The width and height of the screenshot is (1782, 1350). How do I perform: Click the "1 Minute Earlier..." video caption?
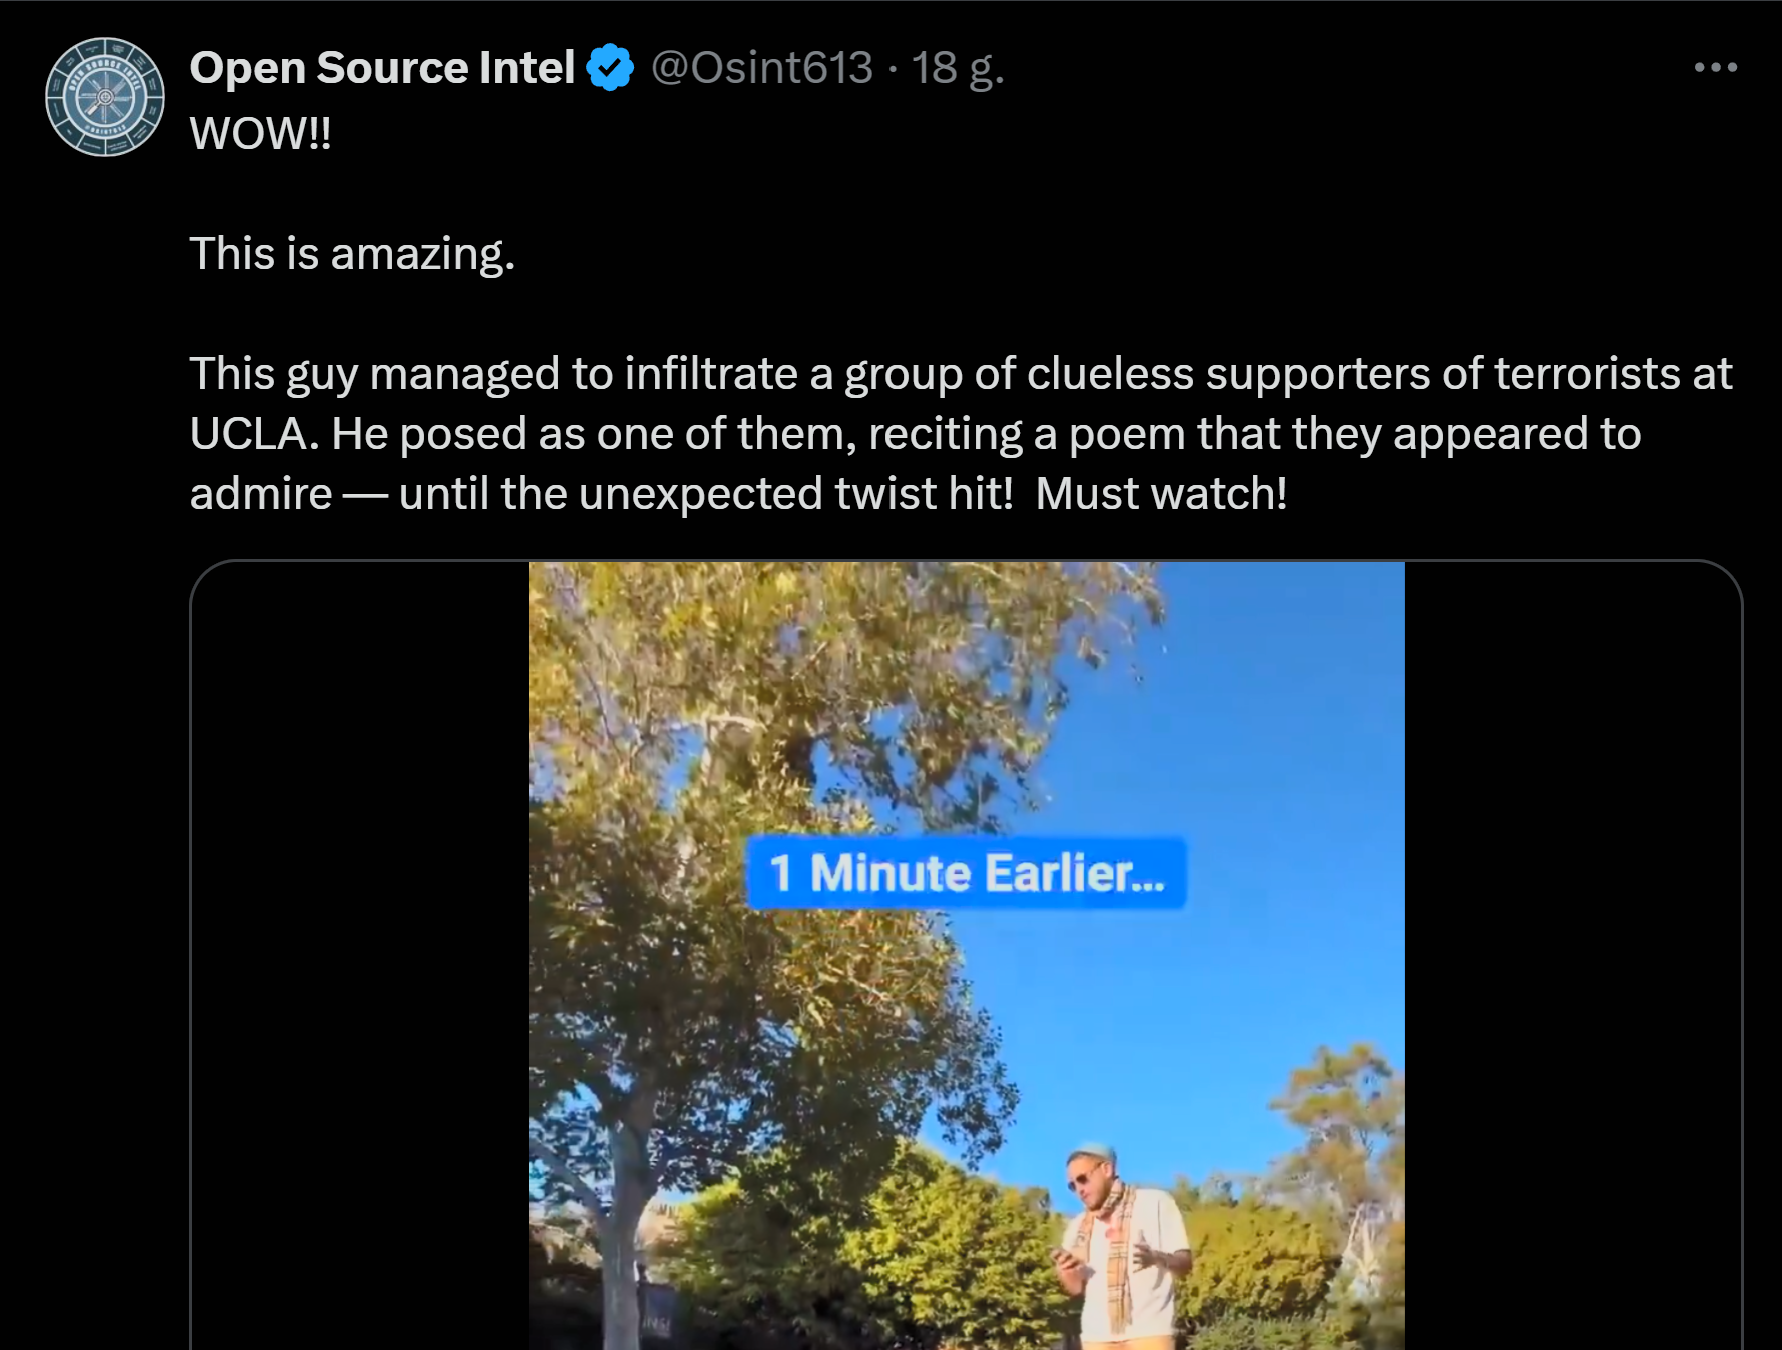[966, 873]
